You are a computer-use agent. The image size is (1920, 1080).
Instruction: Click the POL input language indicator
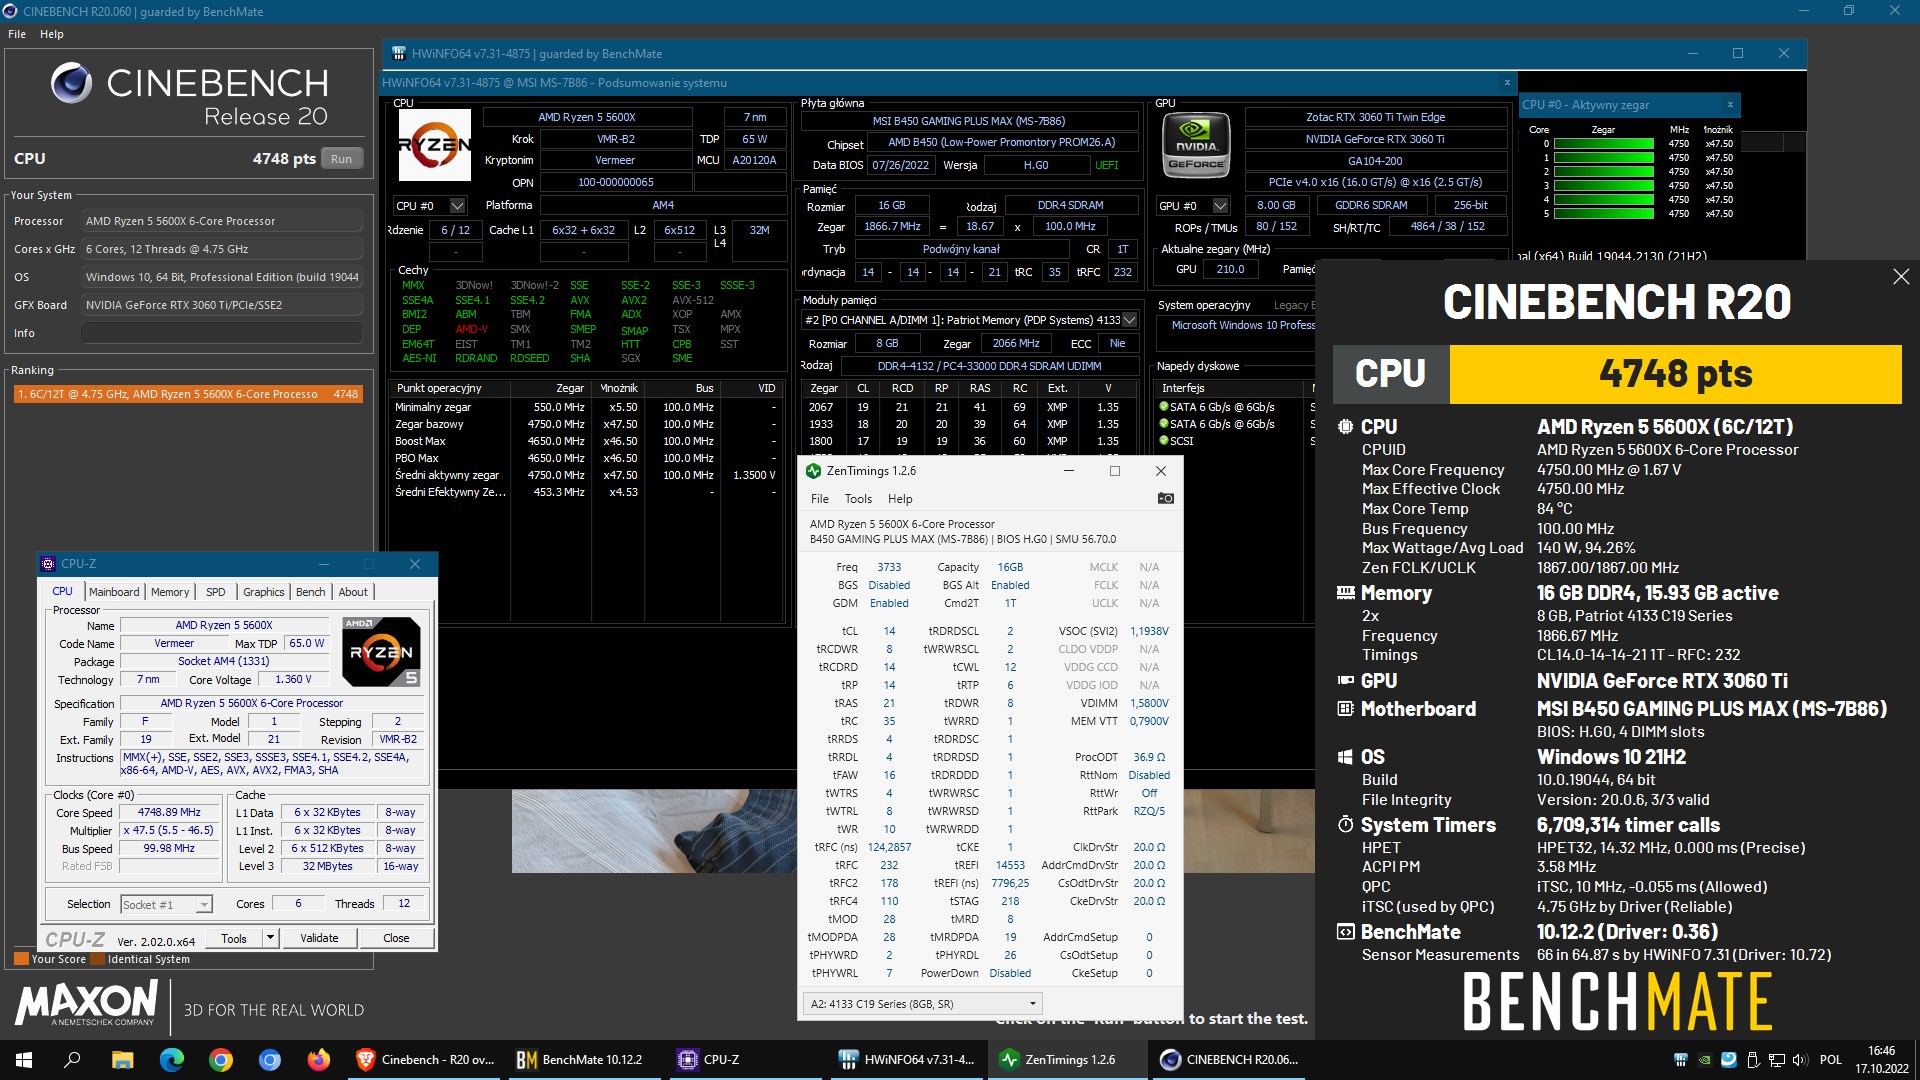point(1830,1060)
